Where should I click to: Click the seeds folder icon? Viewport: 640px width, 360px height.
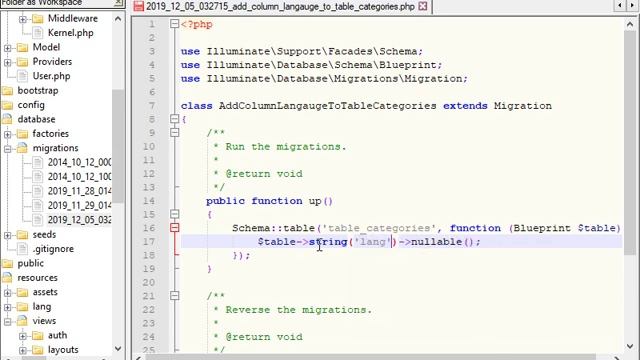[x=22, y=235]
